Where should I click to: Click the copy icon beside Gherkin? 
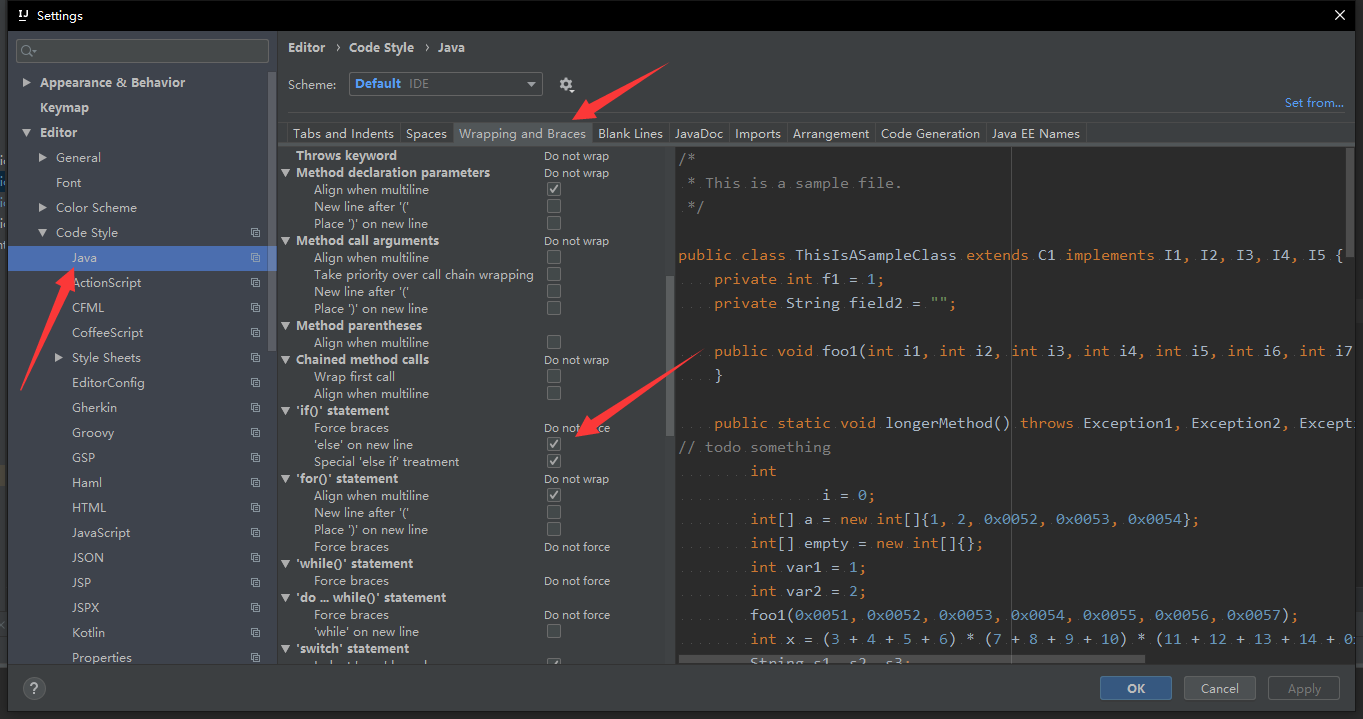pos(255,408)
